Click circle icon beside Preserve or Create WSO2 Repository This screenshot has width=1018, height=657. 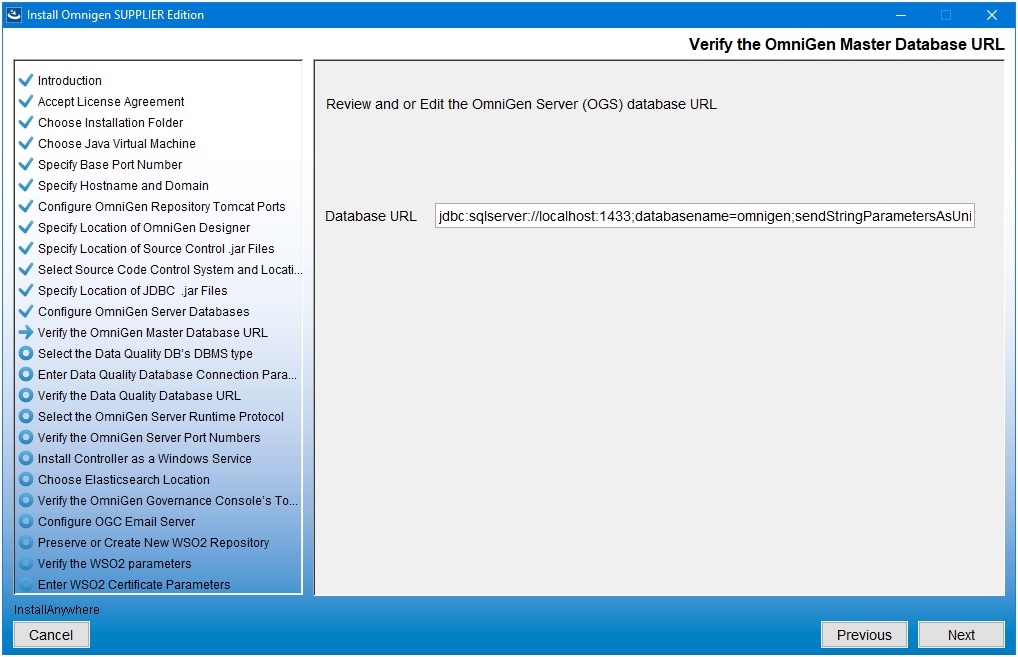tap(26, 542)
